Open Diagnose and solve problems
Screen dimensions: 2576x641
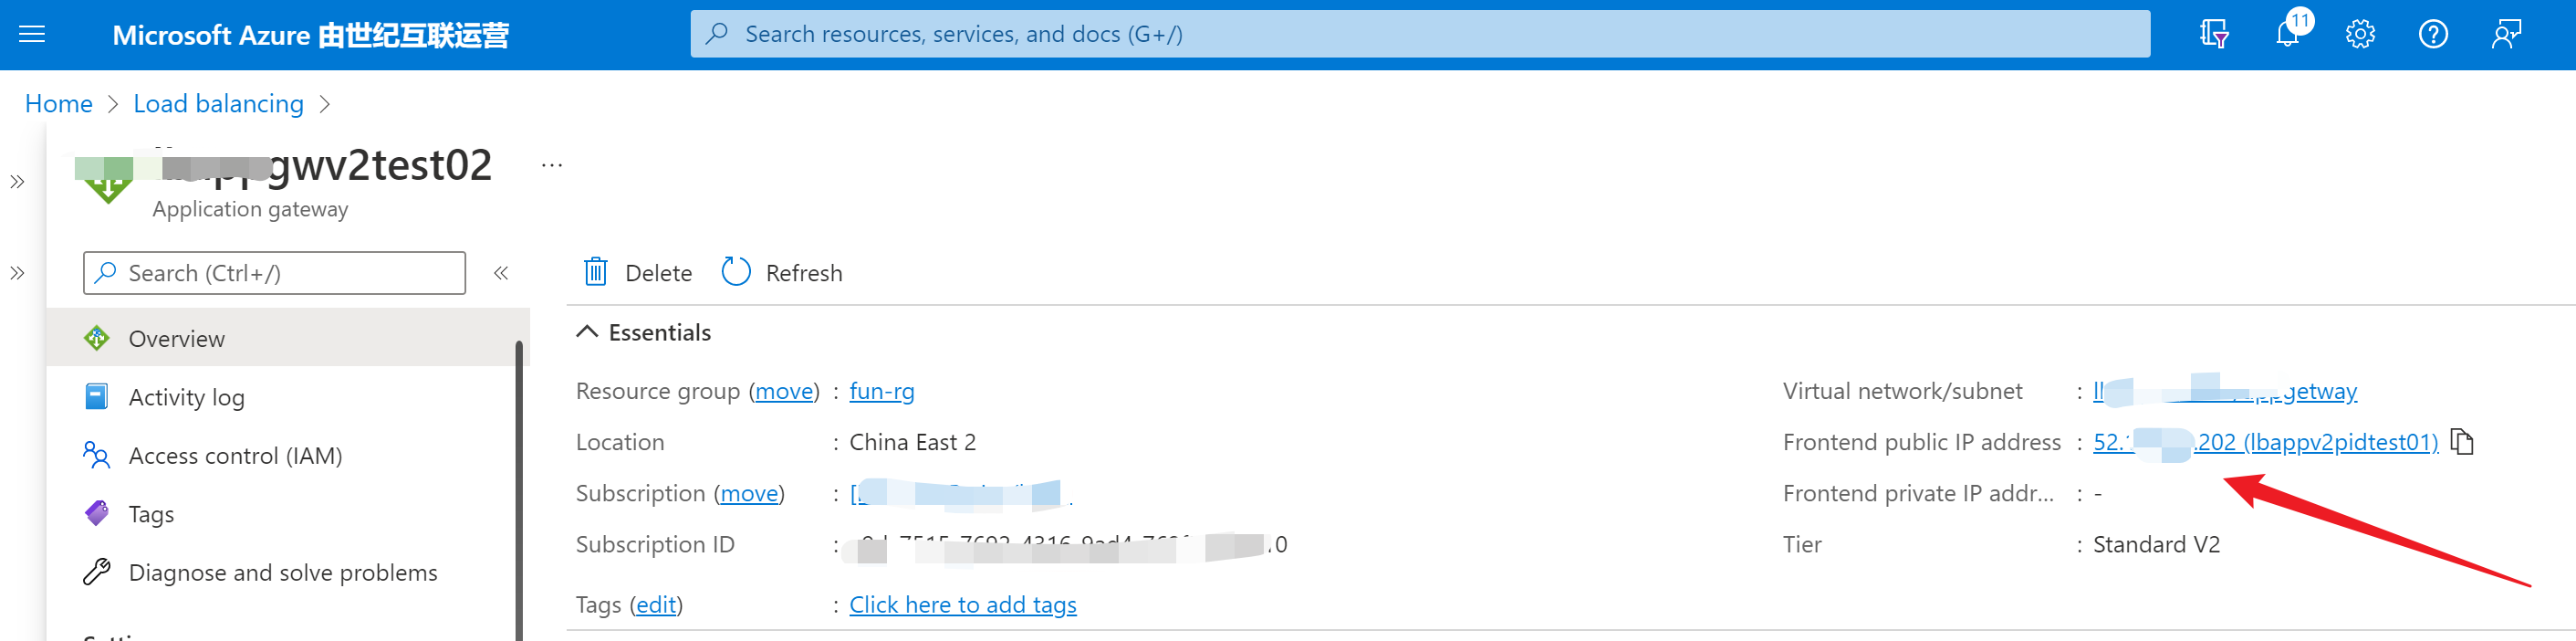point(283,573)
